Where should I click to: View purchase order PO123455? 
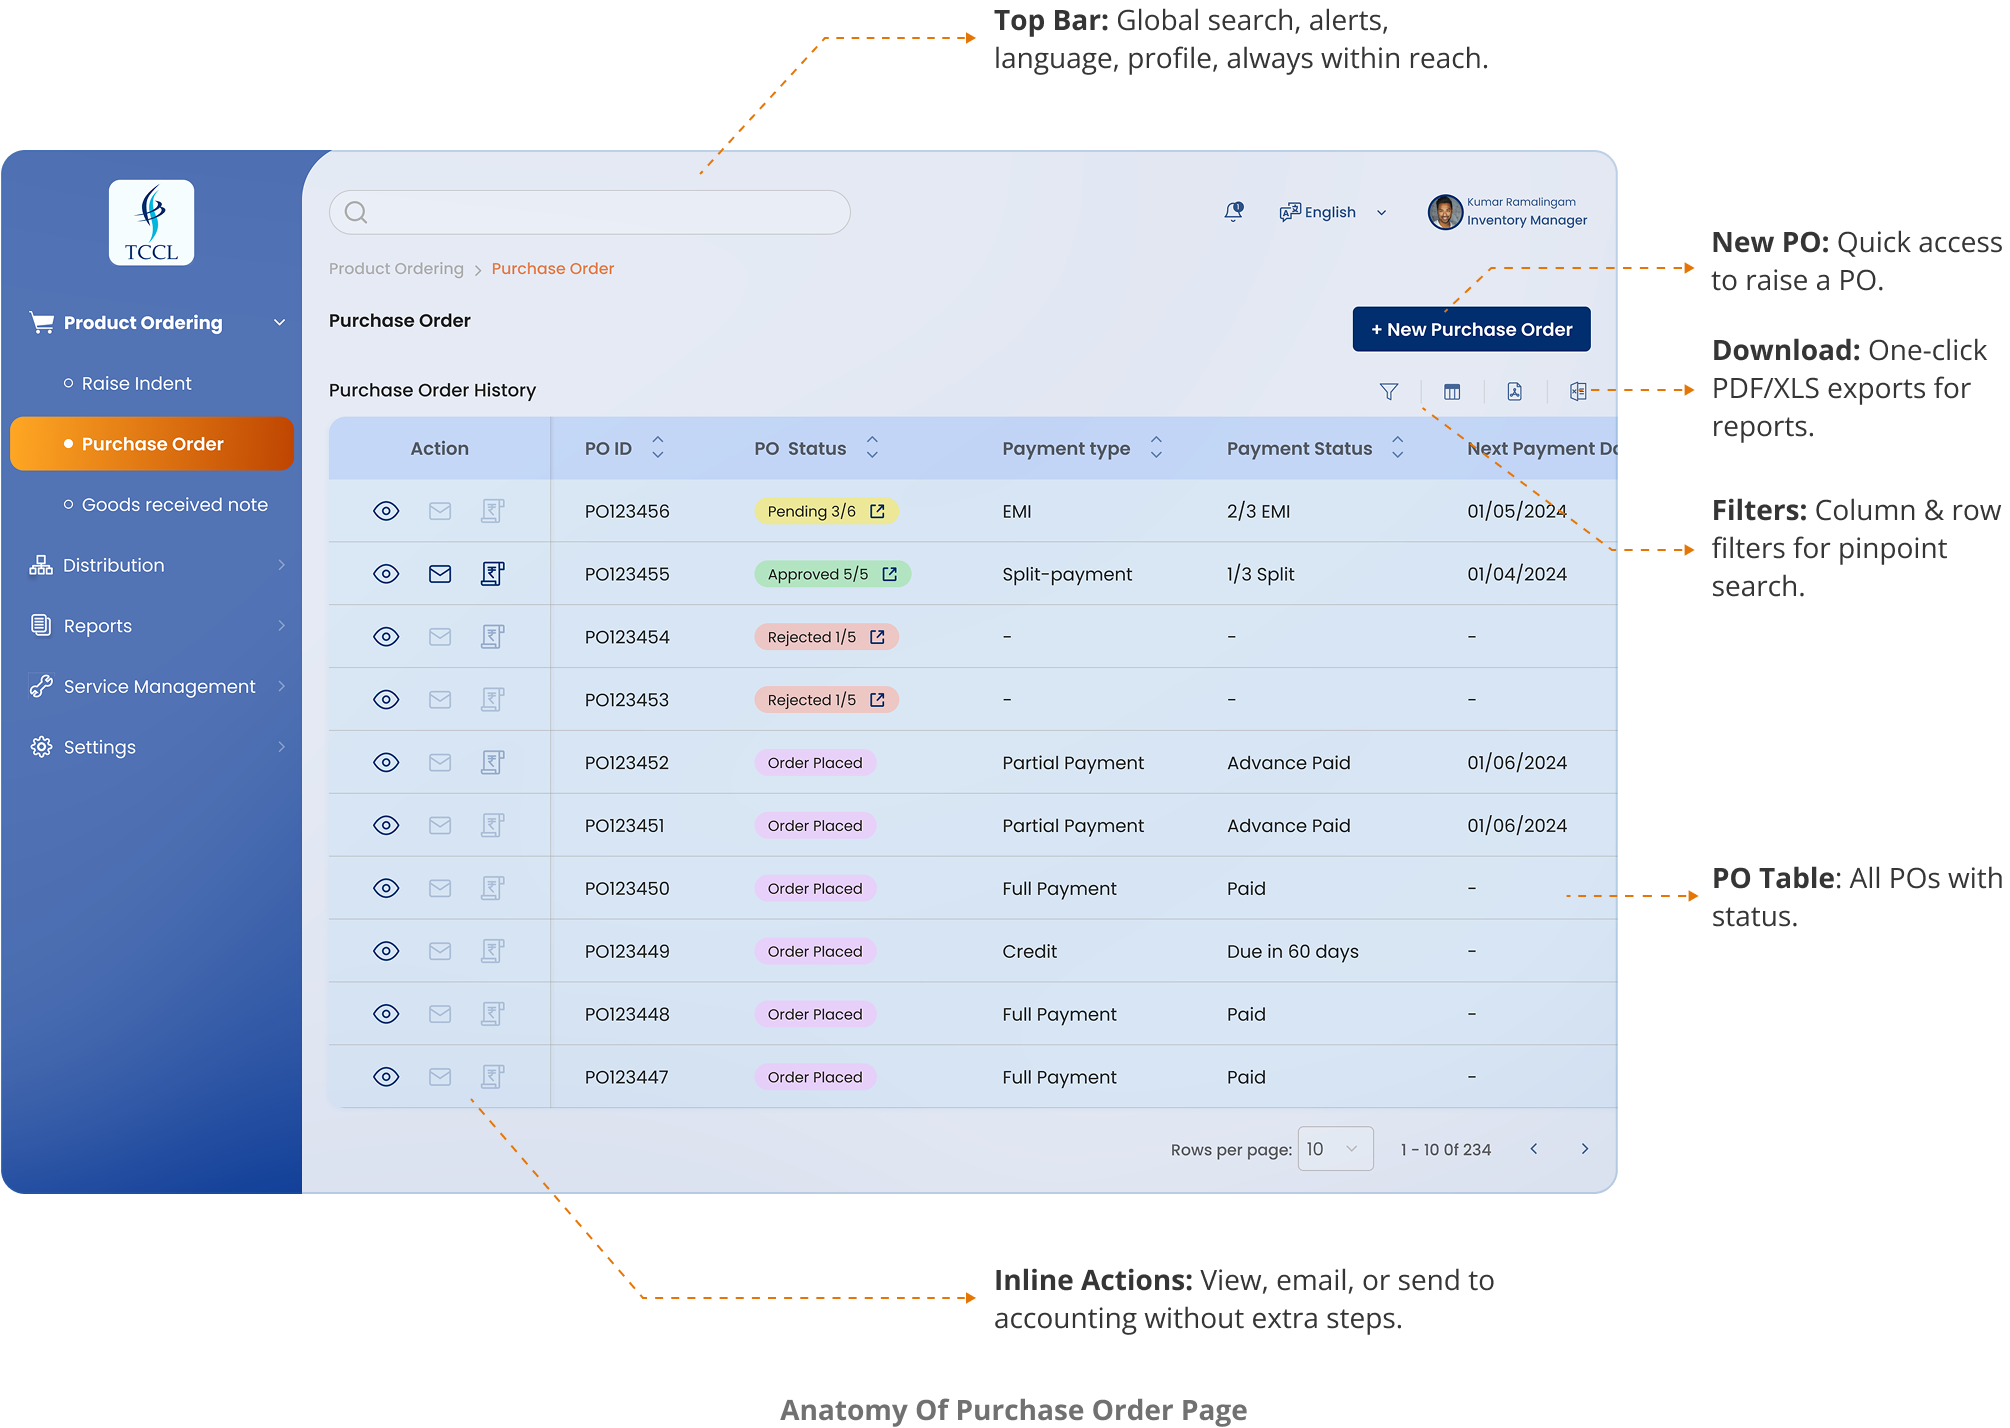pyautogui.click(x=386, y=574)
